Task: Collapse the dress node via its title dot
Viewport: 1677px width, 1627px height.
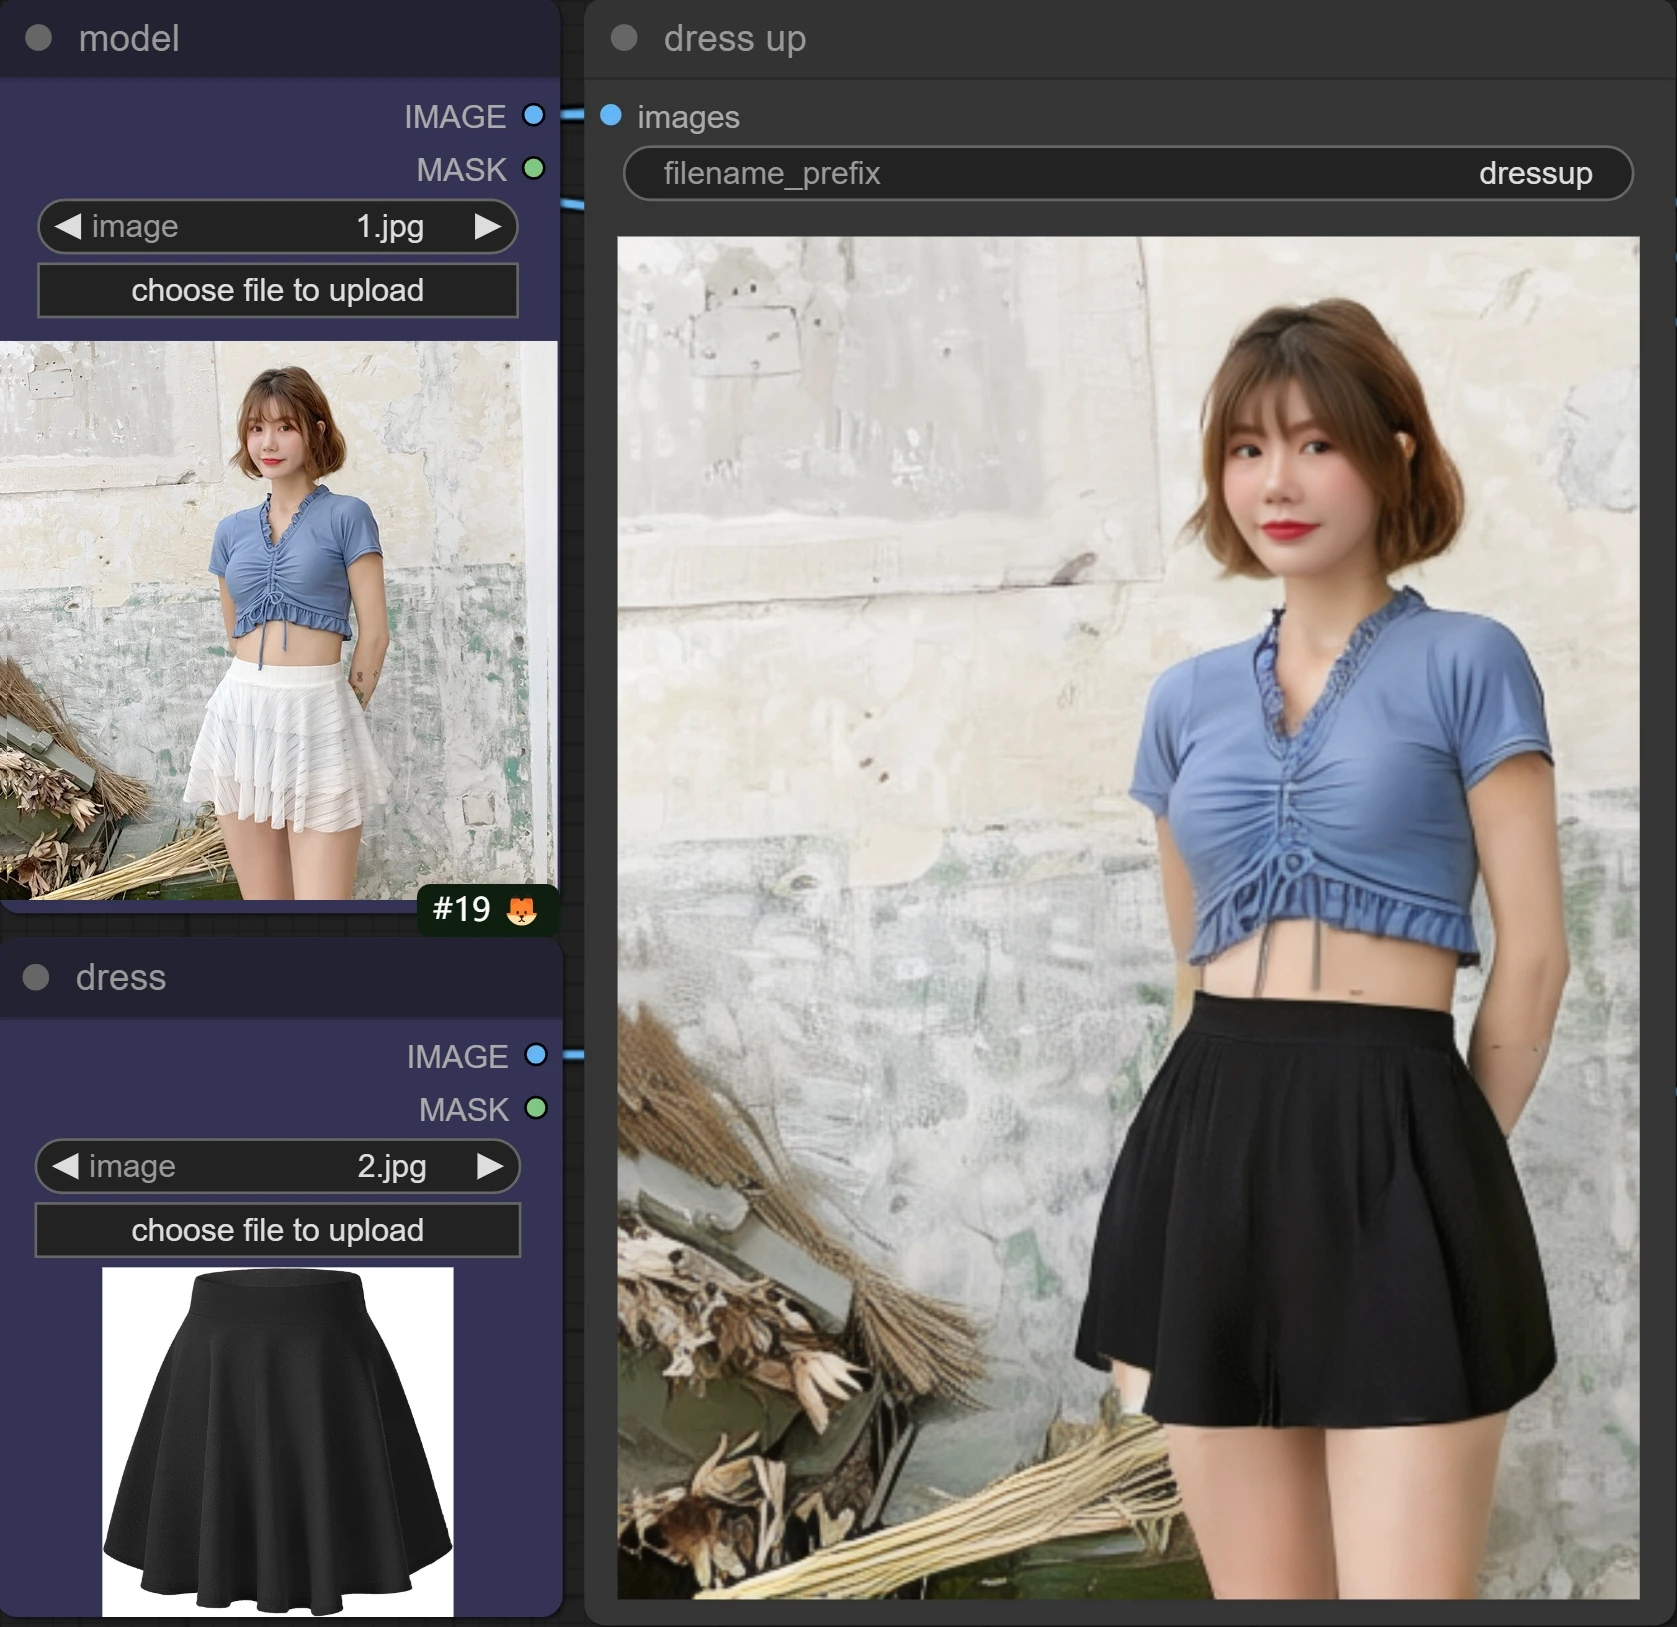Action: 38,978
